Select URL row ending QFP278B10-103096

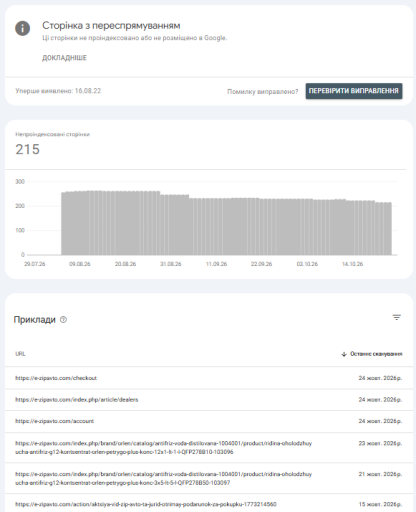(x=209, y=448)
